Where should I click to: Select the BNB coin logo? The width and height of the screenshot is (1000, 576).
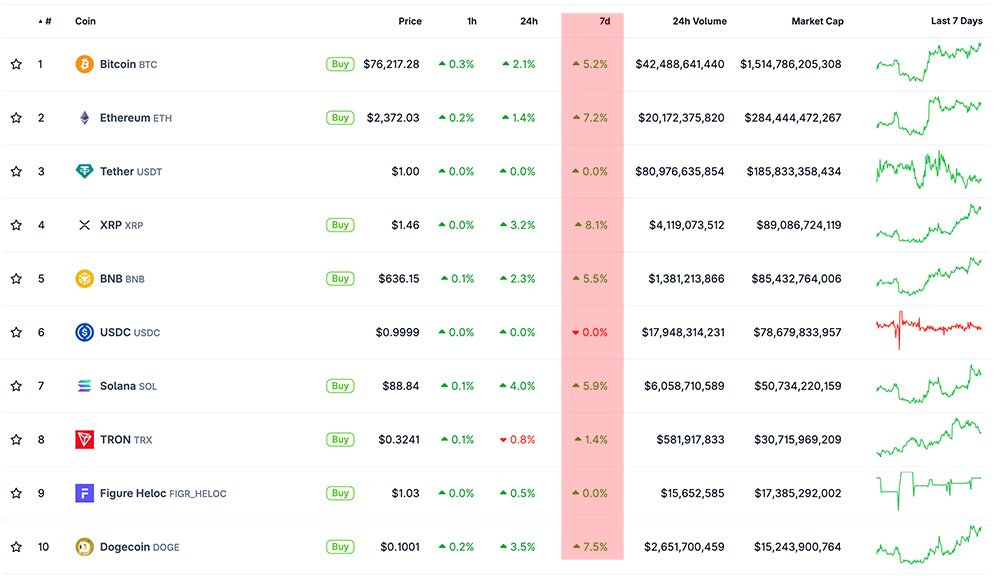(x=85, y=278)
